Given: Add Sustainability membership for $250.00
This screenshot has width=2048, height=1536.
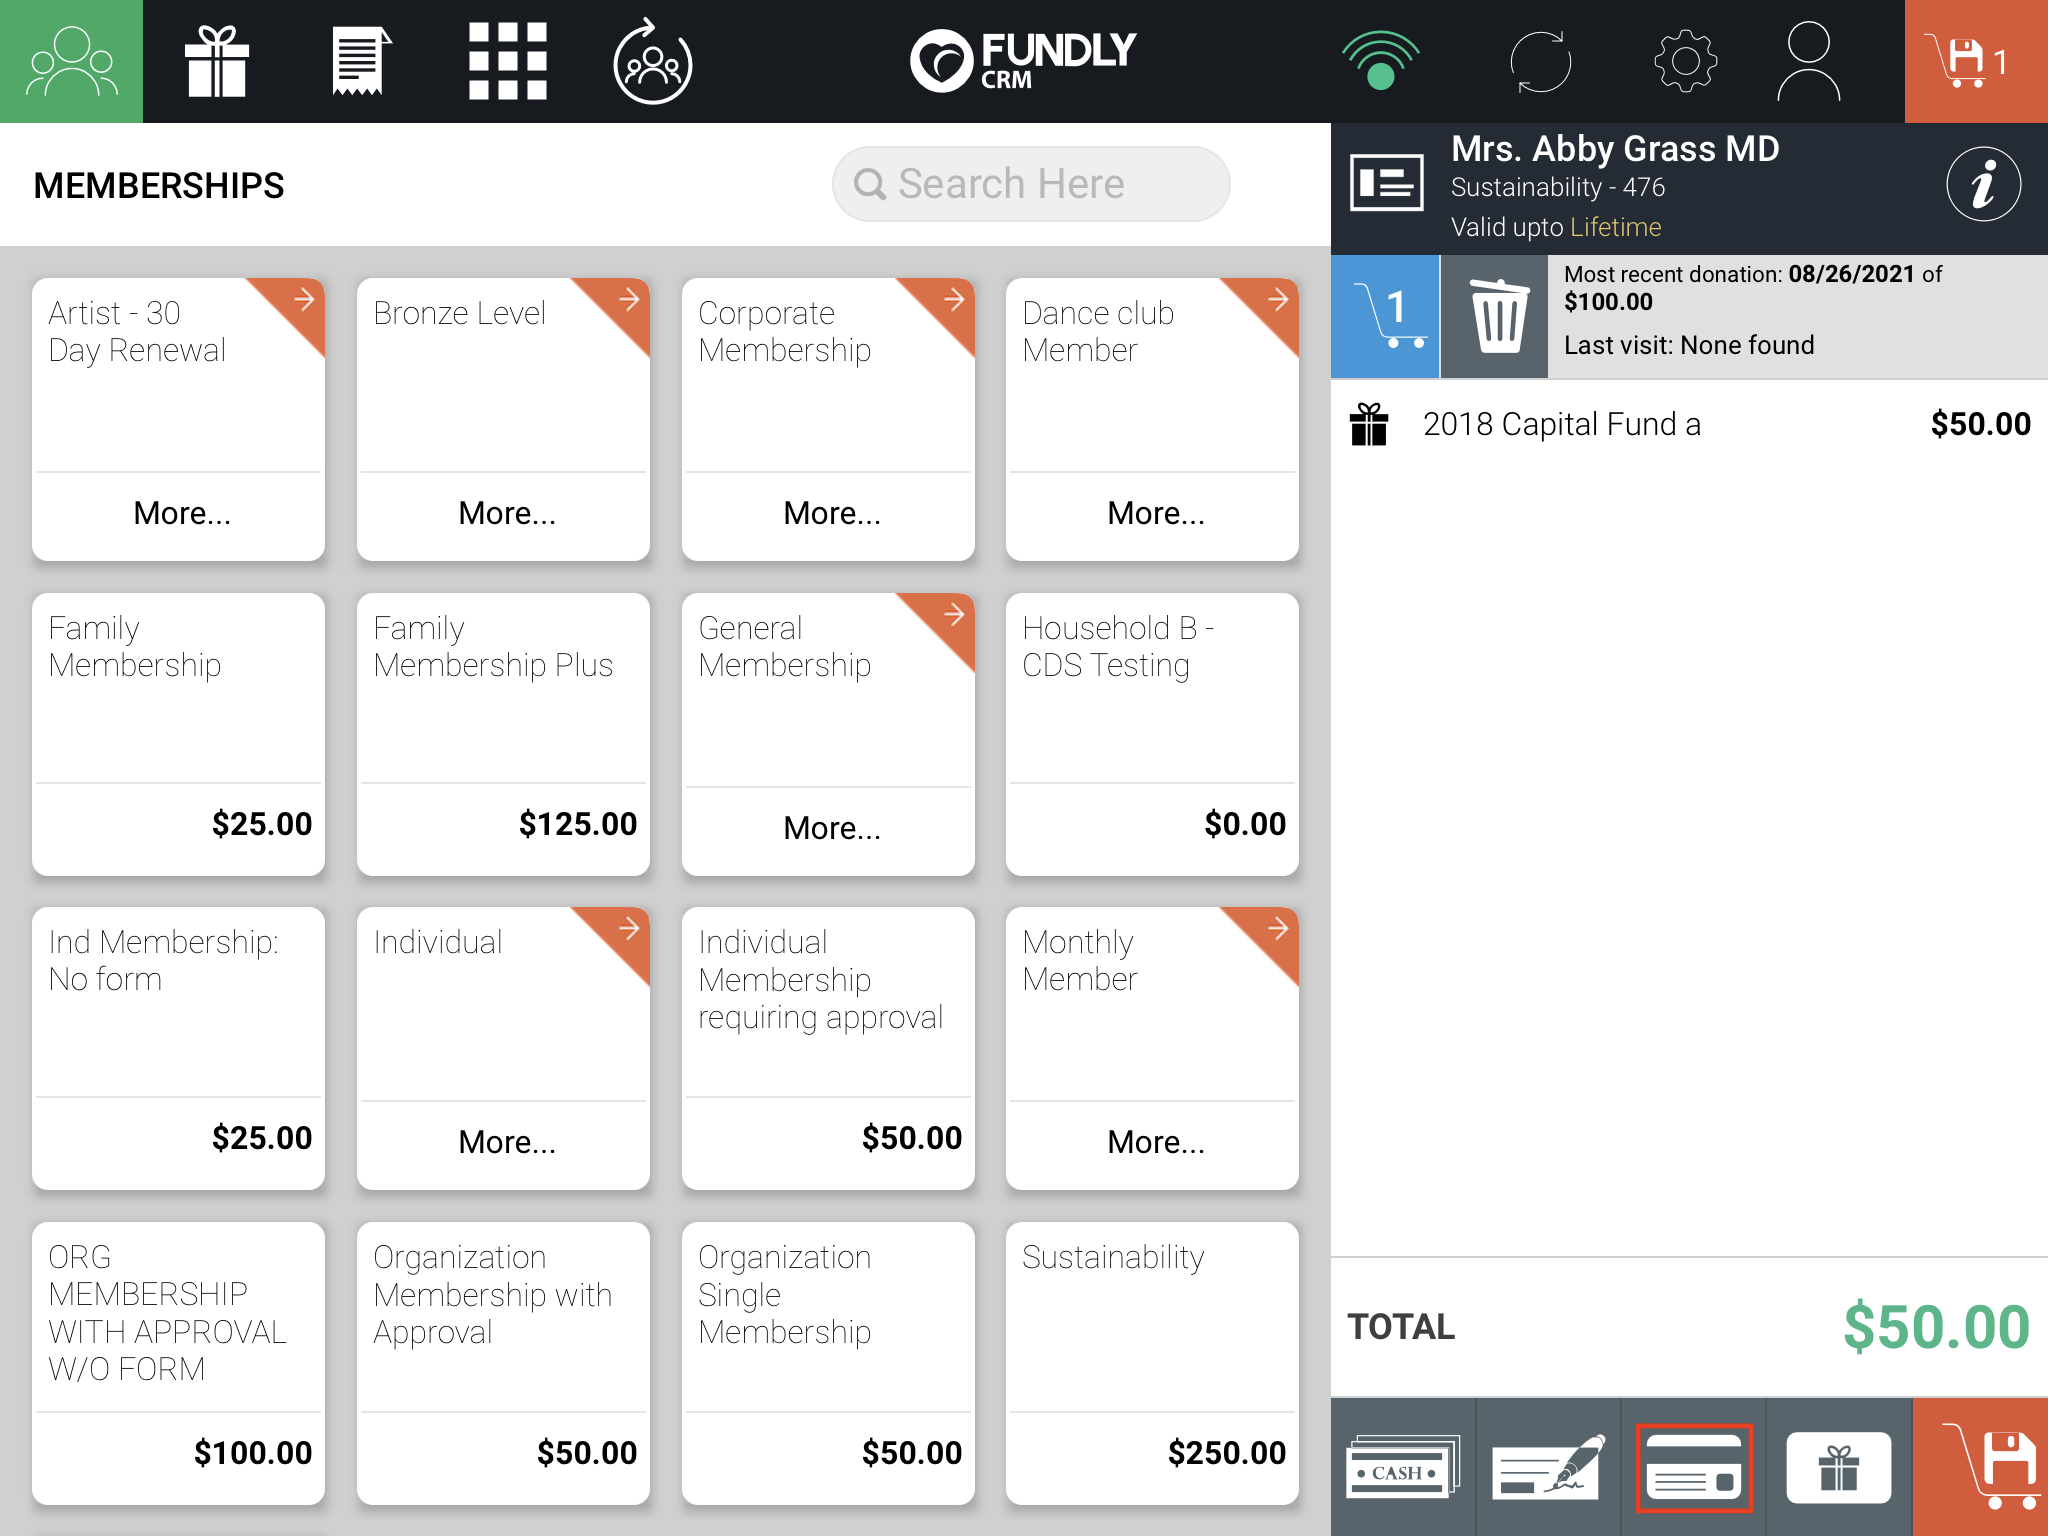Looking at the screenshot, I should coord(1152,1363).
